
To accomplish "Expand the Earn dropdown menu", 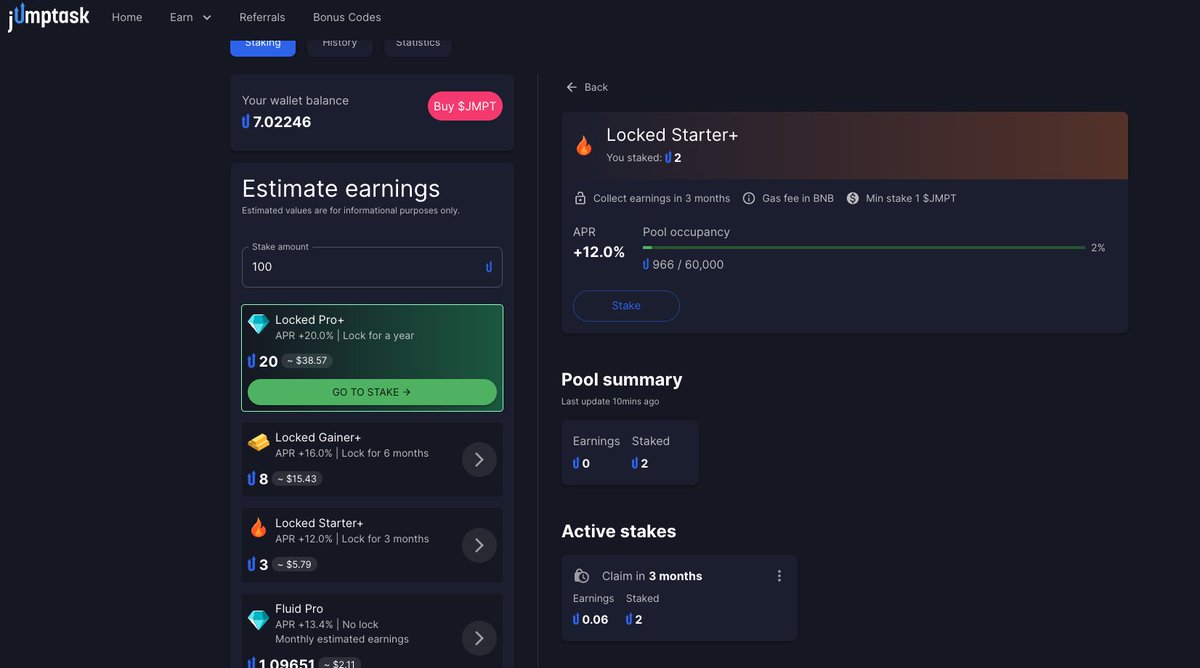I will click(x=191, y=17).
